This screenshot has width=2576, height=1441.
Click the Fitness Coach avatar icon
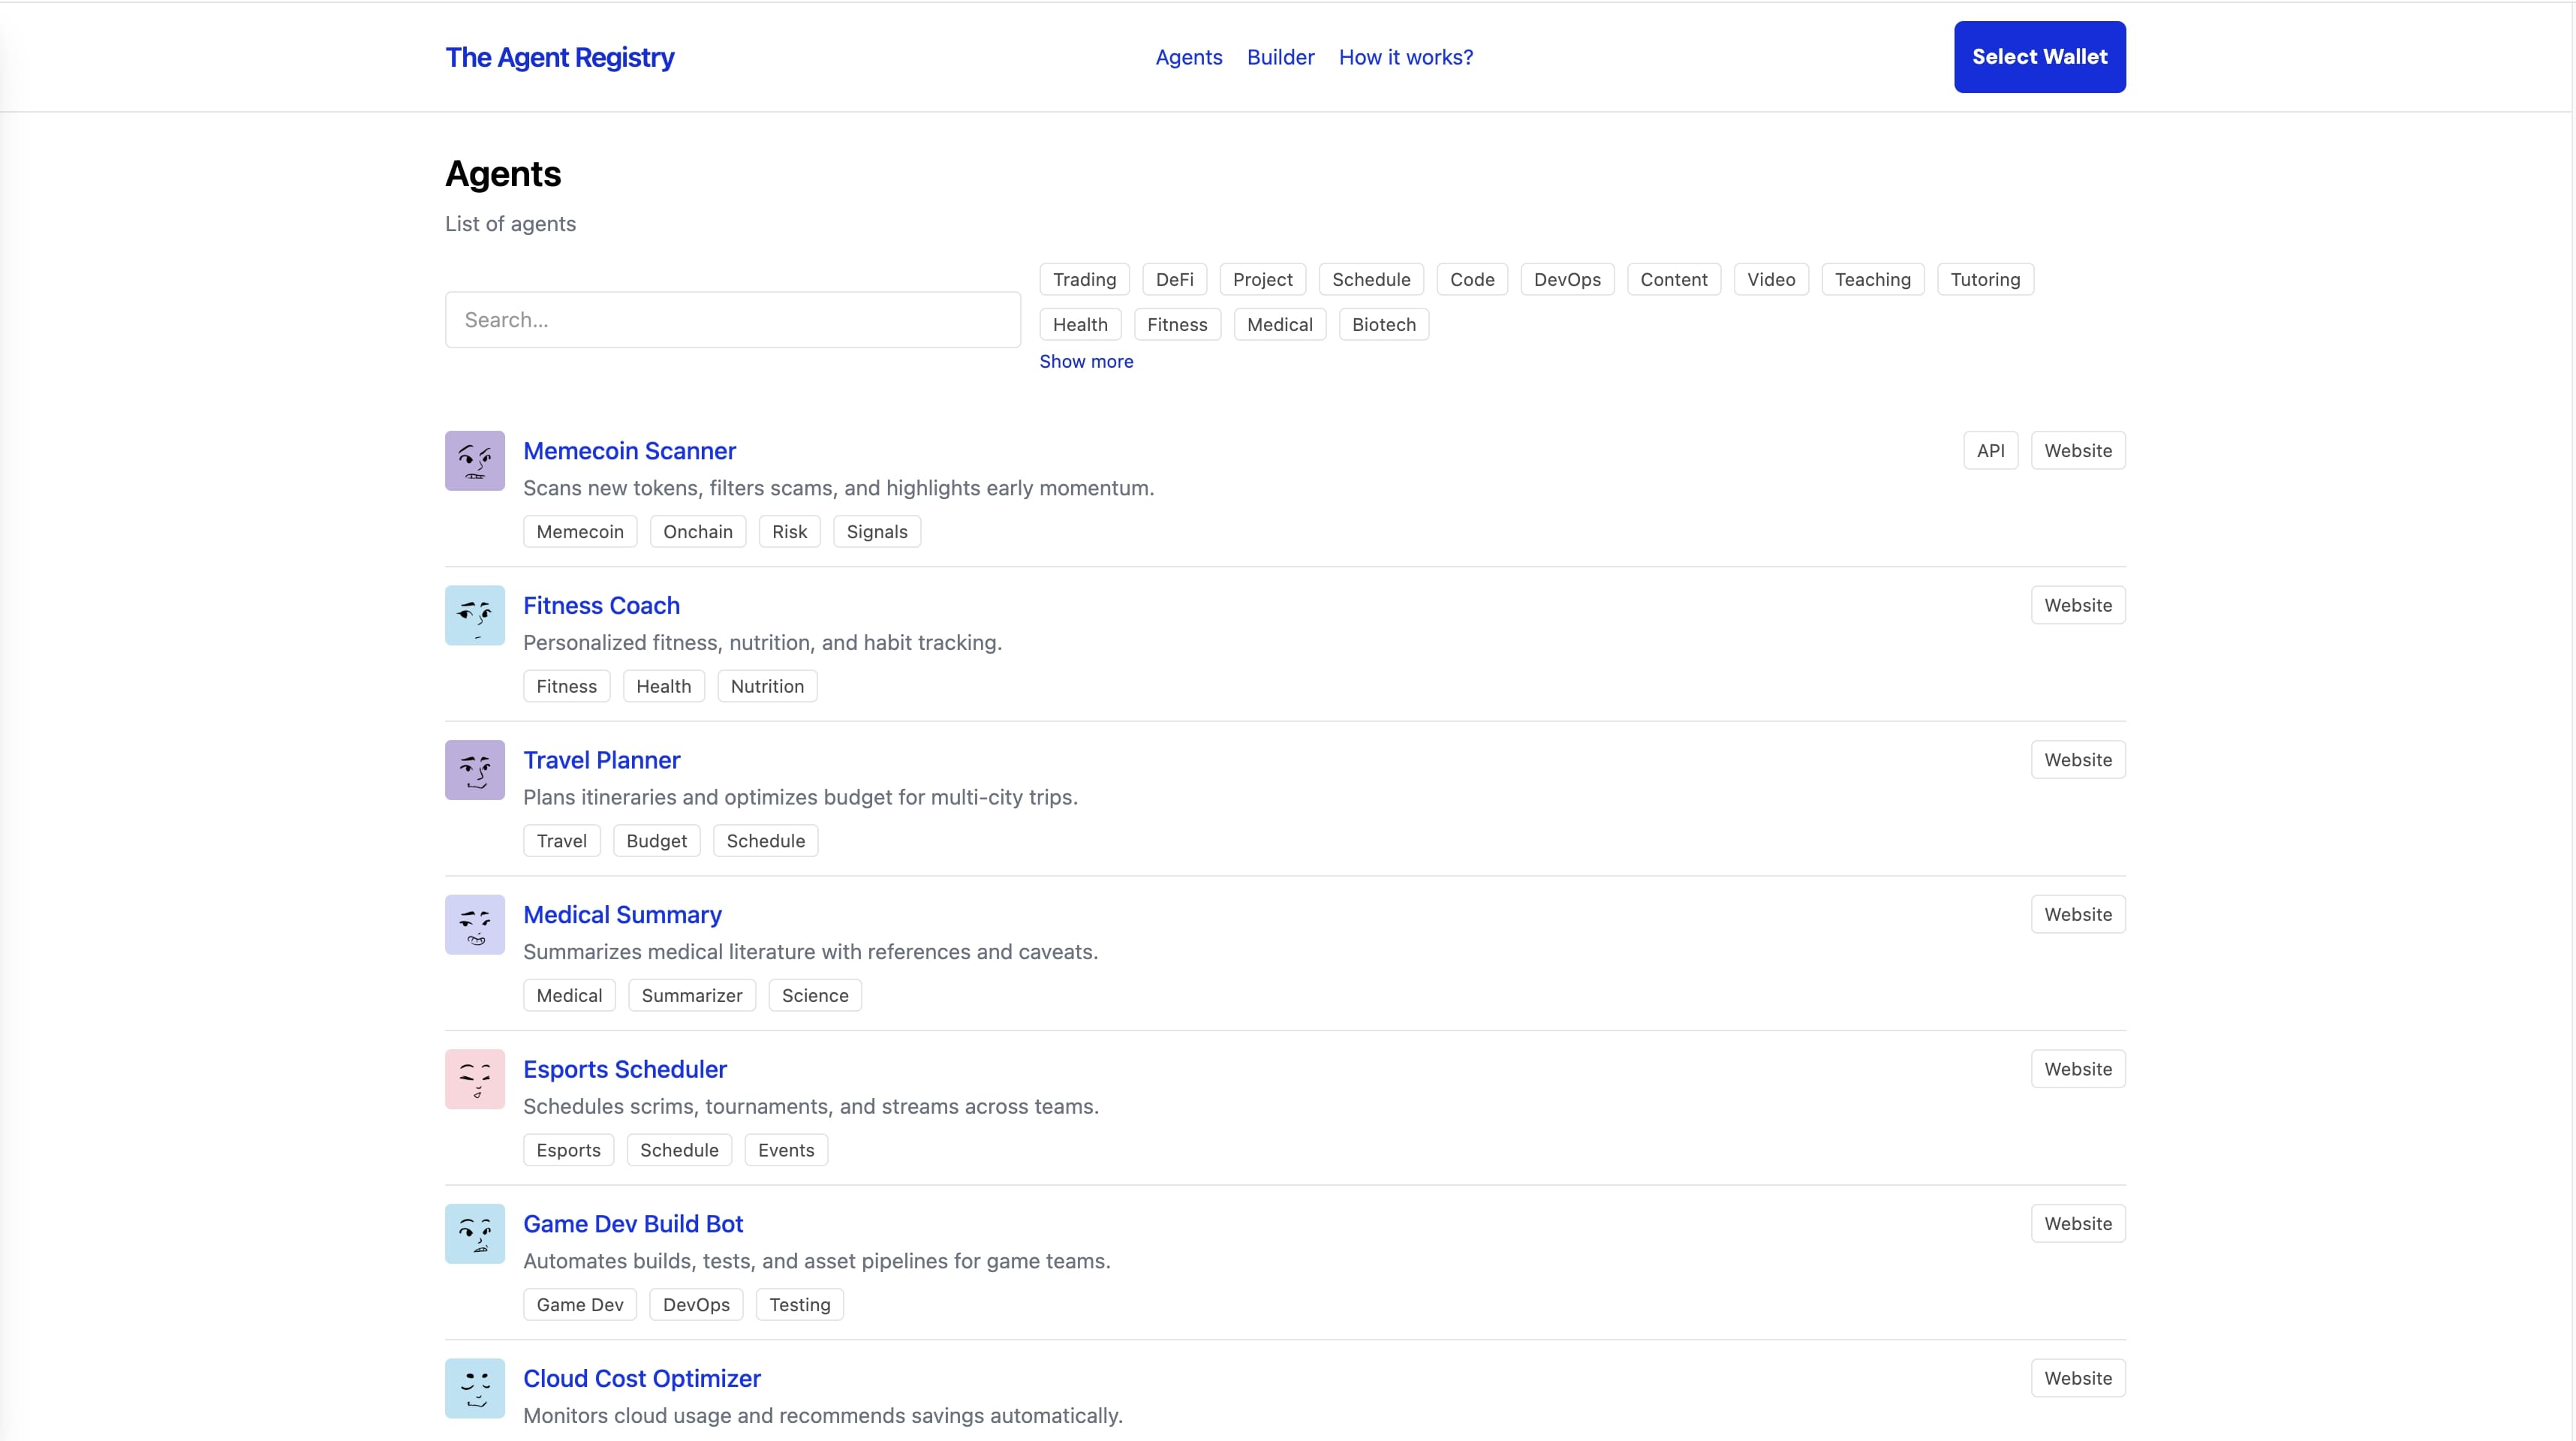[474, 615]
